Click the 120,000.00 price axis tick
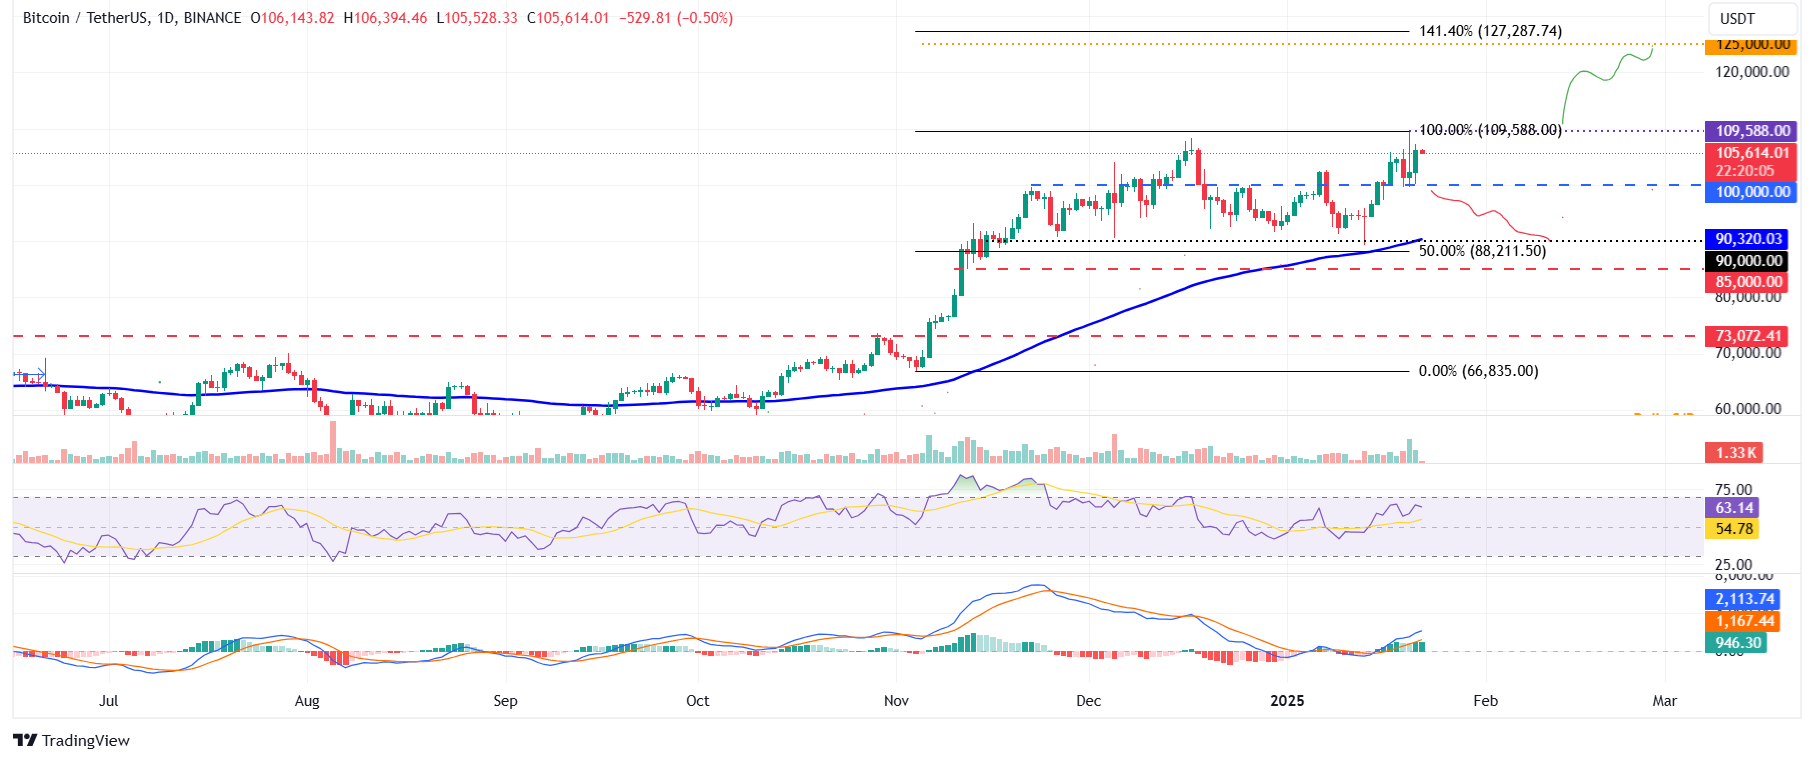The height and width of the screenshot is (762, 1814). [x=1752, y=72]
